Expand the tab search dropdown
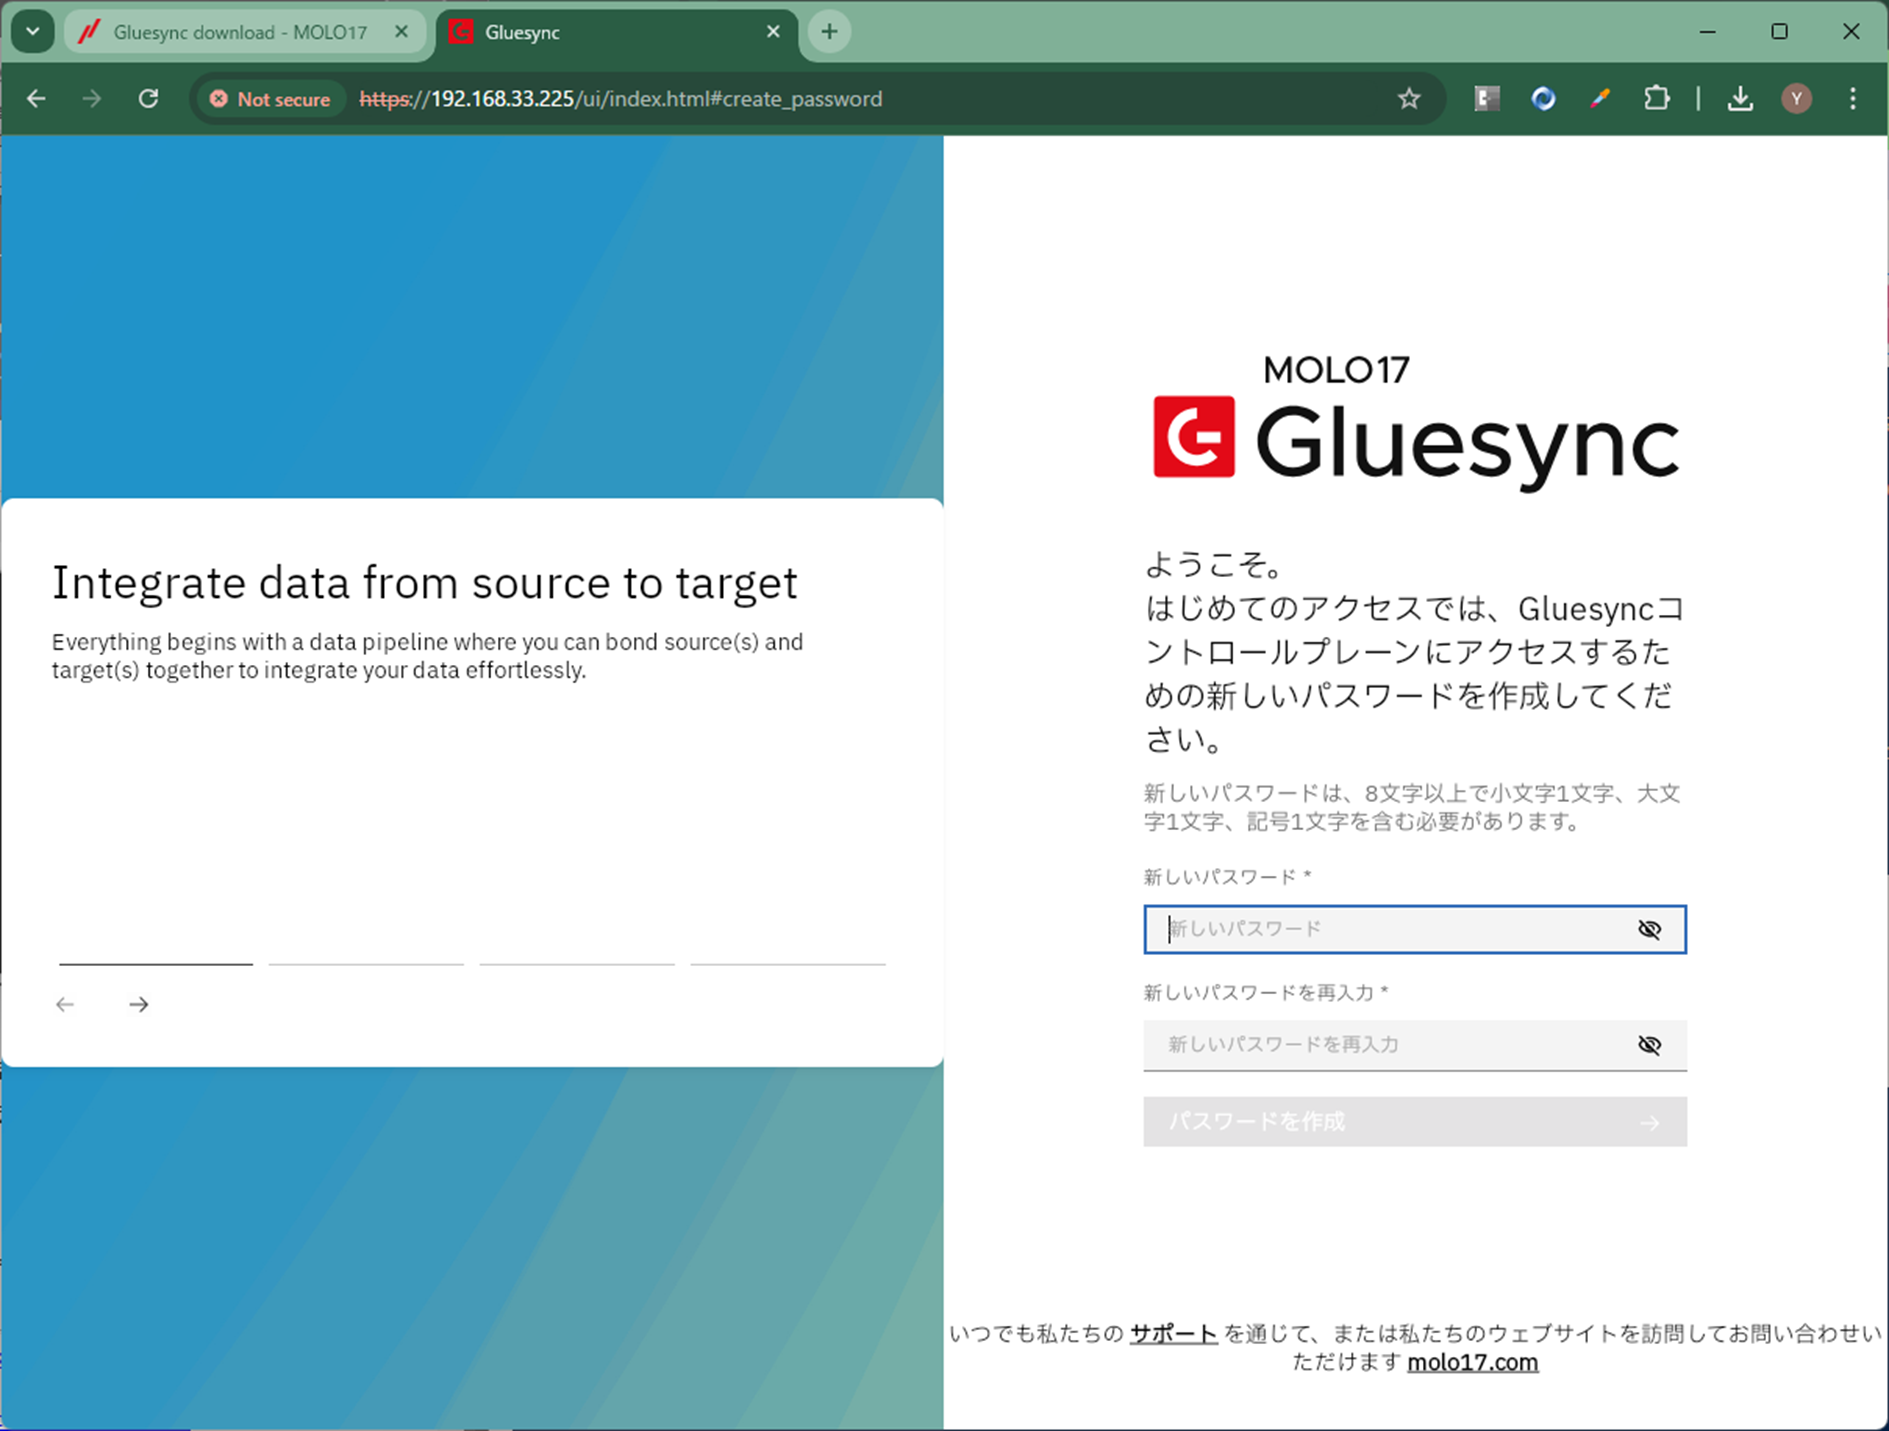The width and height of the screenshot is (1889, 1431). click(x=33, y=32)
